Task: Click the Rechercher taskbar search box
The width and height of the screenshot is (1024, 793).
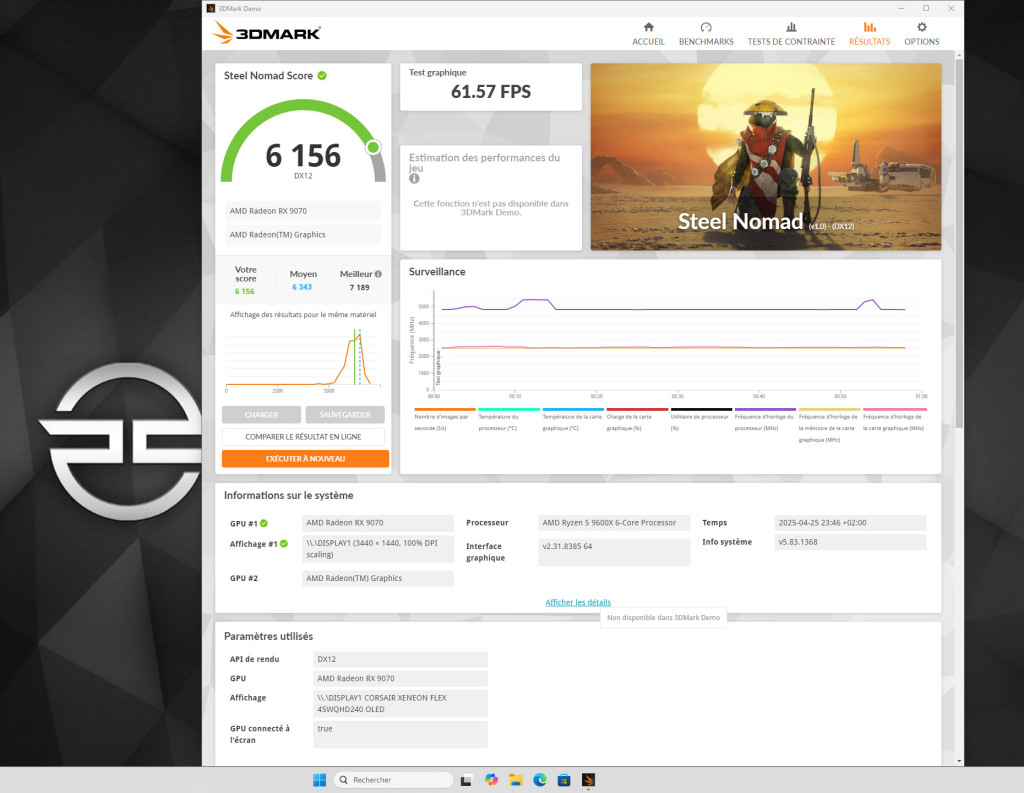Action: 393,780
